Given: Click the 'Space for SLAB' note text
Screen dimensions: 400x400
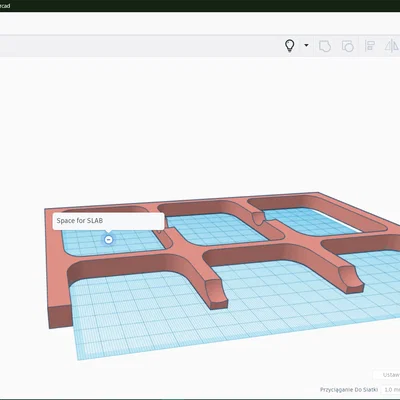Looking at the screenshot, I should (x=80, y=221).
